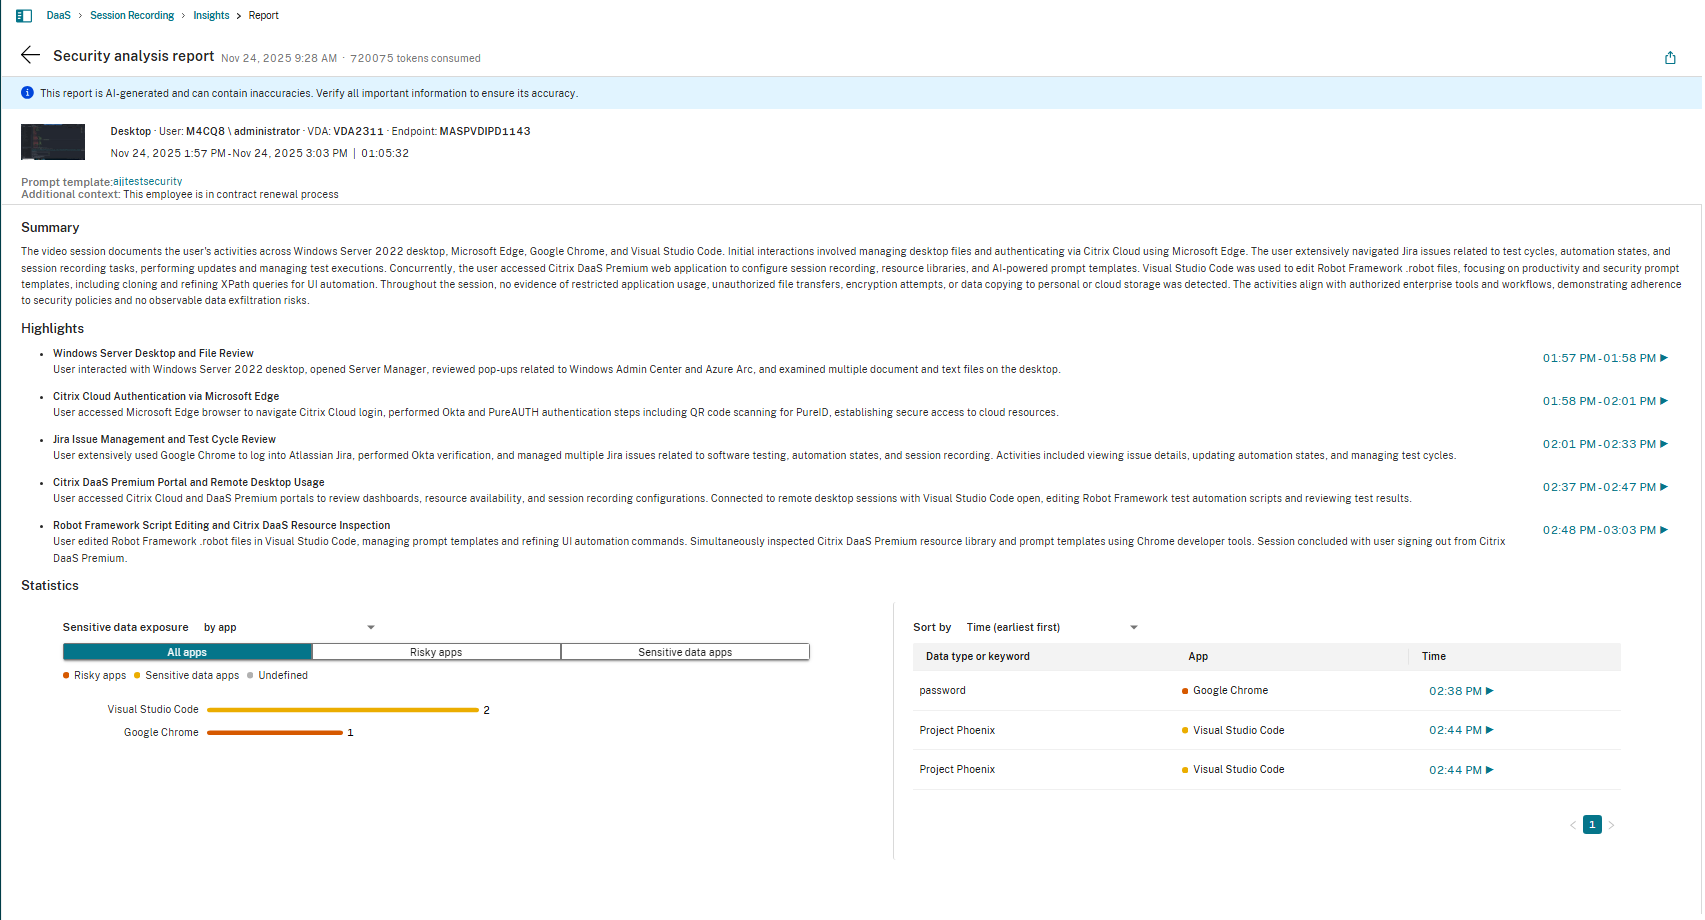Toggle Sensitive data apps legend item
The height and width of the screenshot is (920, 1705).
(x=187, y=676)
